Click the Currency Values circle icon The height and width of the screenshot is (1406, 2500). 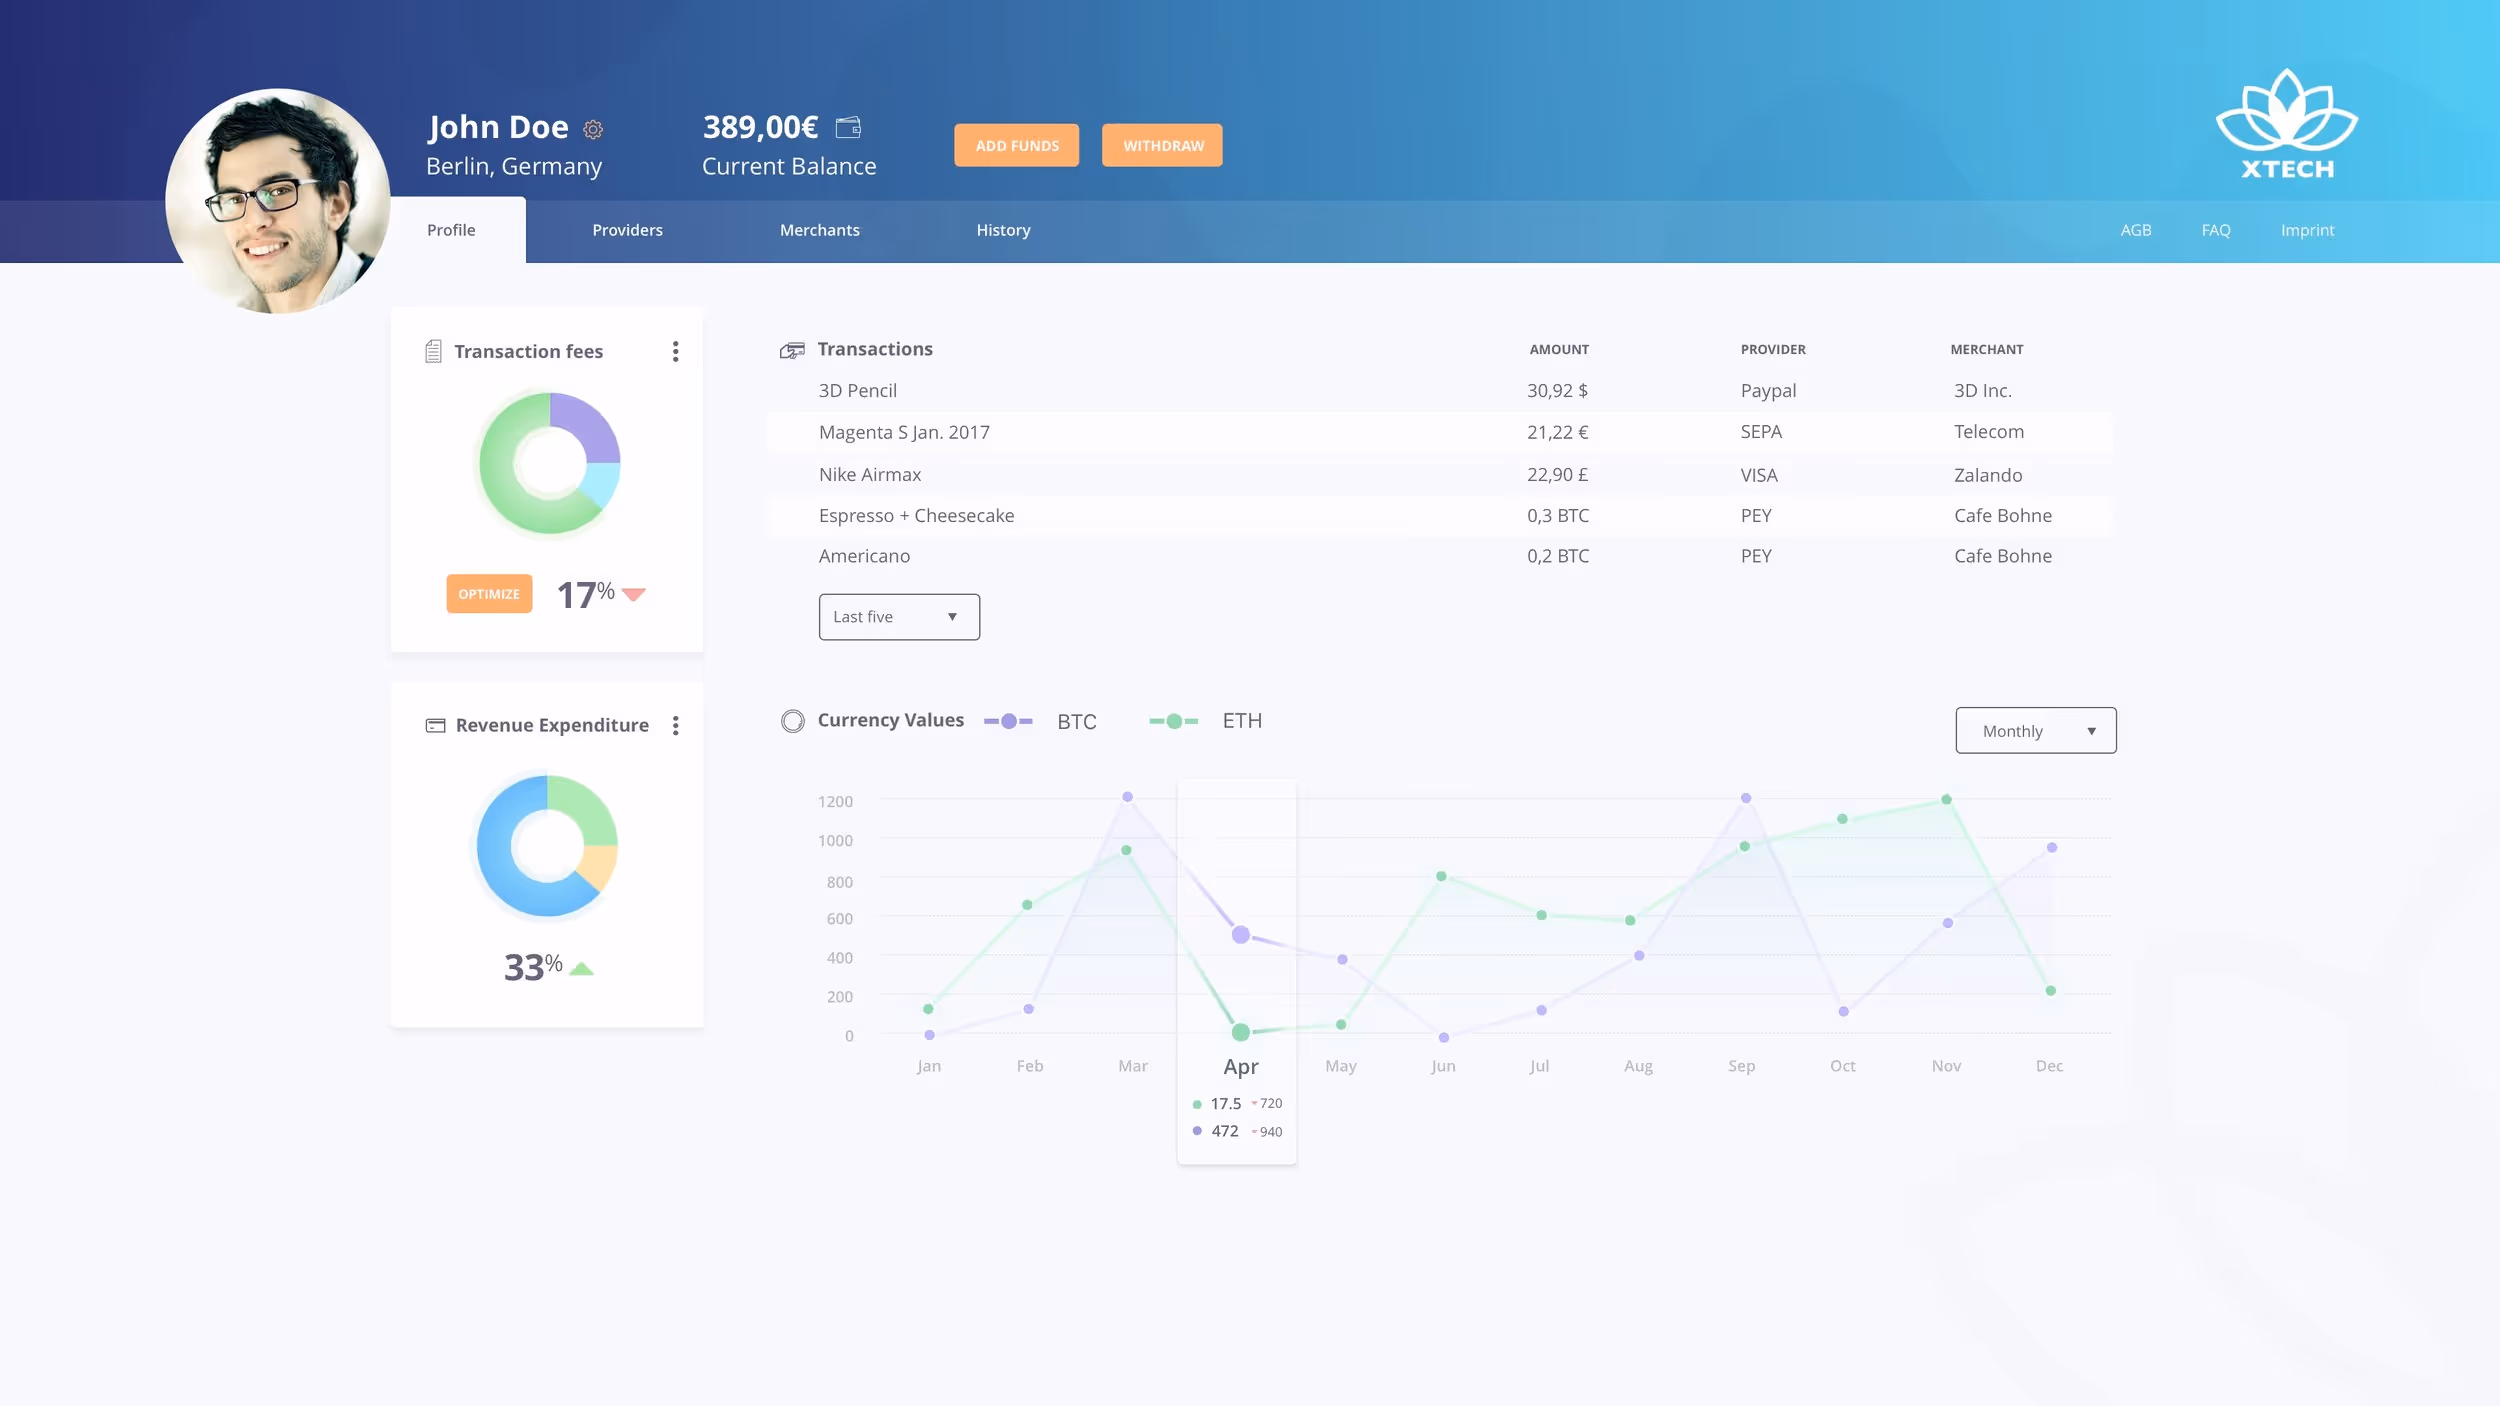[792, 721]
